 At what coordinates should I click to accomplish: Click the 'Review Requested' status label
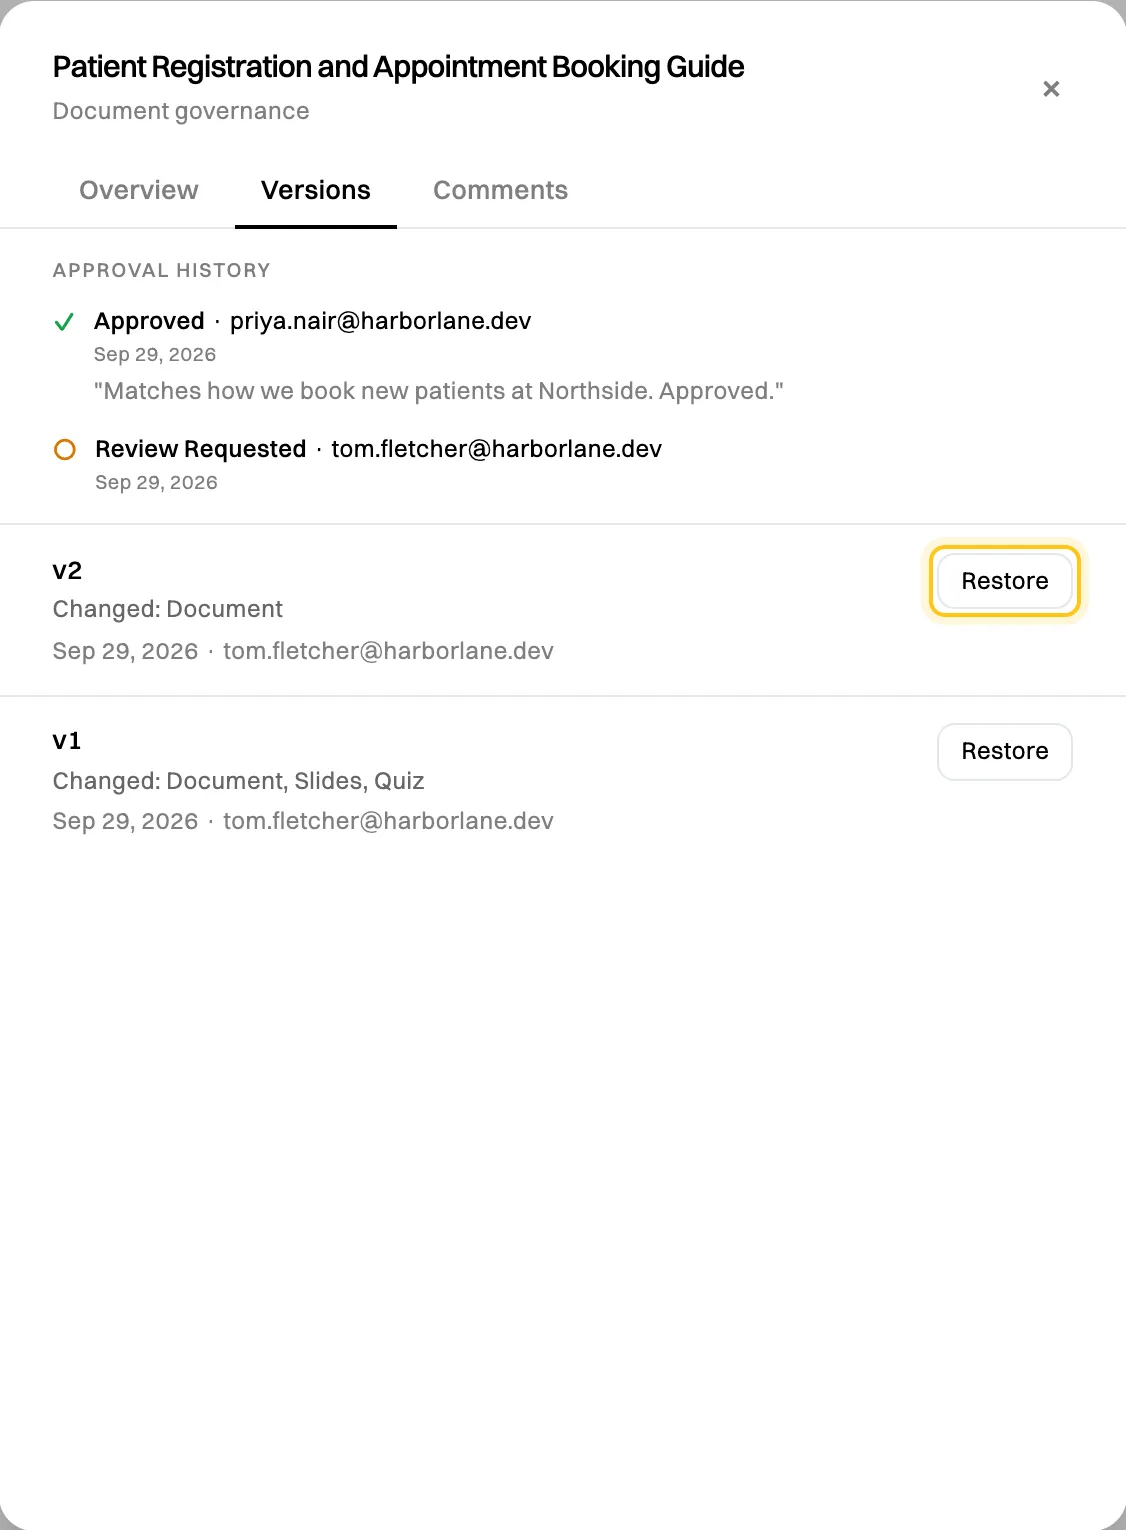201,449
